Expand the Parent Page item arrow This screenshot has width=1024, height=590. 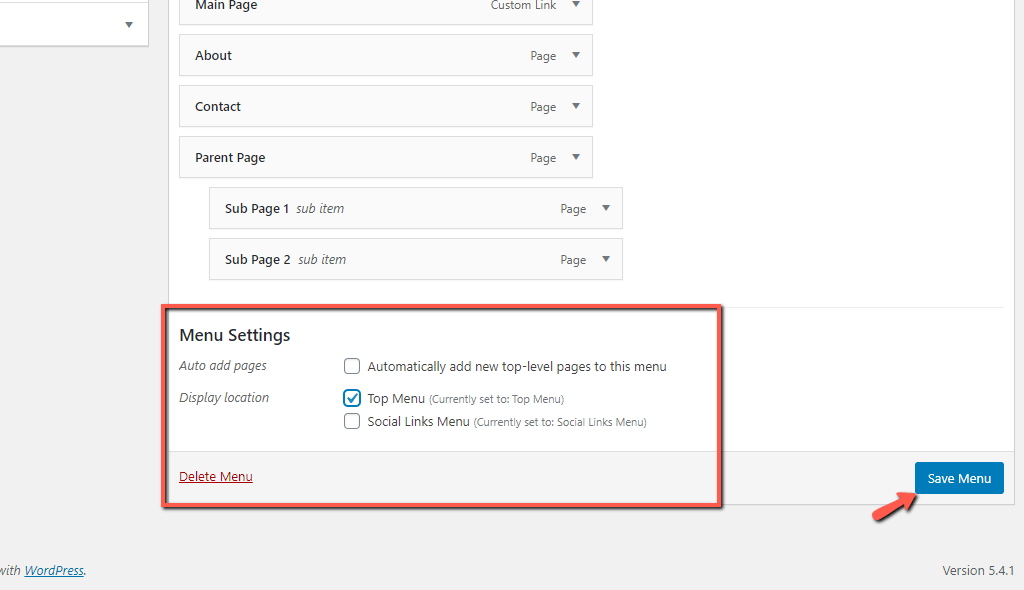point(576,157)
